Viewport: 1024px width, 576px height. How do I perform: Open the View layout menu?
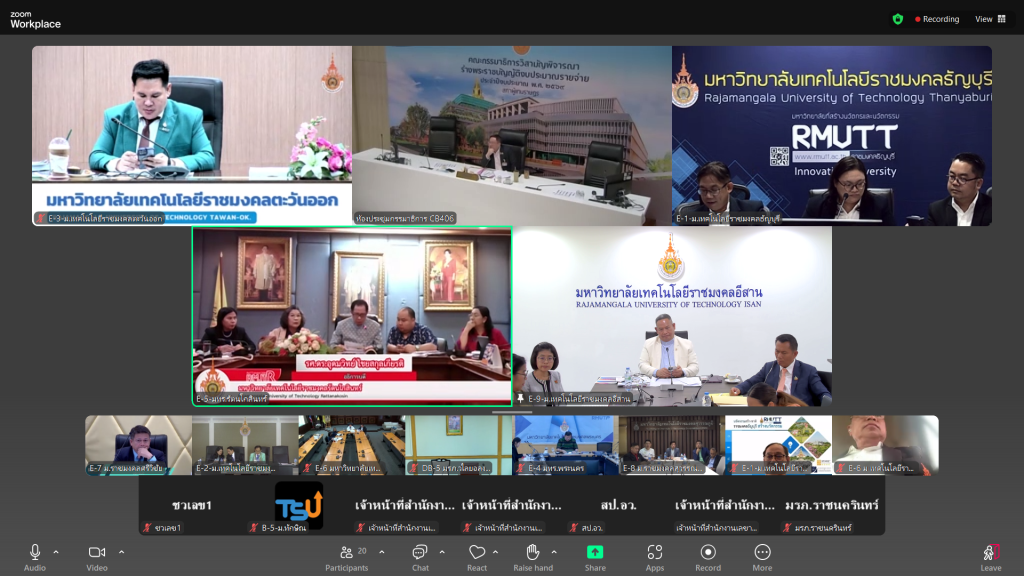990,19
